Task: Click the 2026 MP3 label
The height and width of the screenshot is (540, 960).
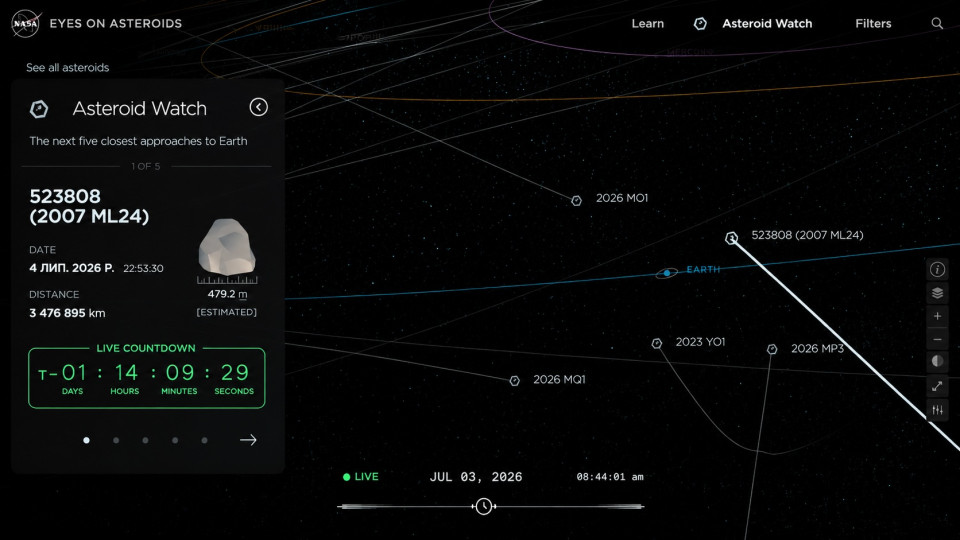Action: [817, 348]
